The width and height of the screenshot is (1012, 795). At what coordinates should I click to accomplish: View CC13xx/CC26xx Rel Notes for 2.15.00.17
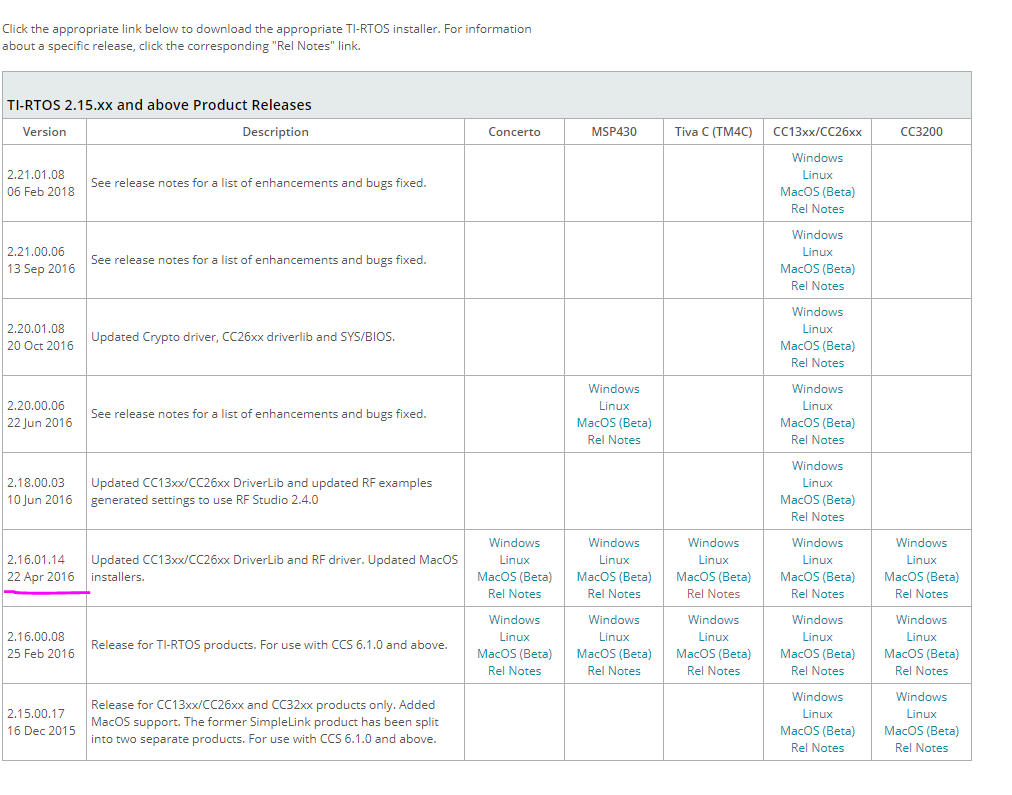(817, 748)
